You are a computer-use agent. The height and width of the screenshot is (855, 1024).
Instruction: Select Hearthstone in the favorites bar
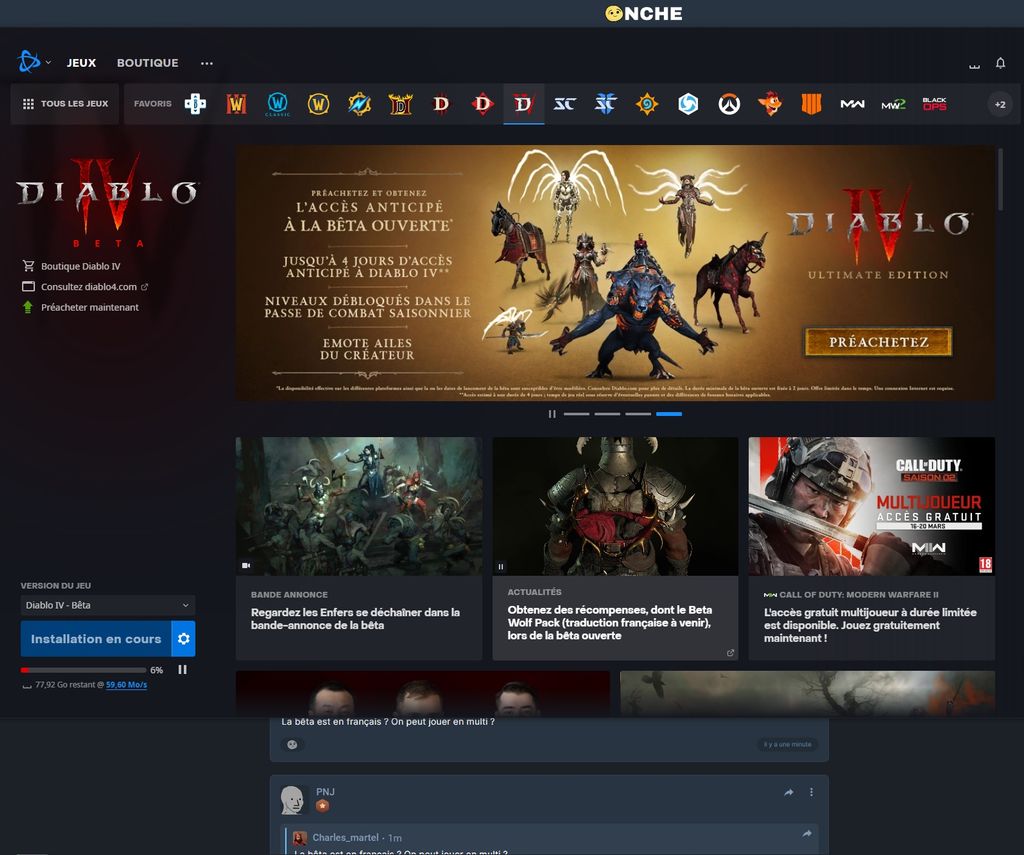pyautogui.click(x=647, y=104)
